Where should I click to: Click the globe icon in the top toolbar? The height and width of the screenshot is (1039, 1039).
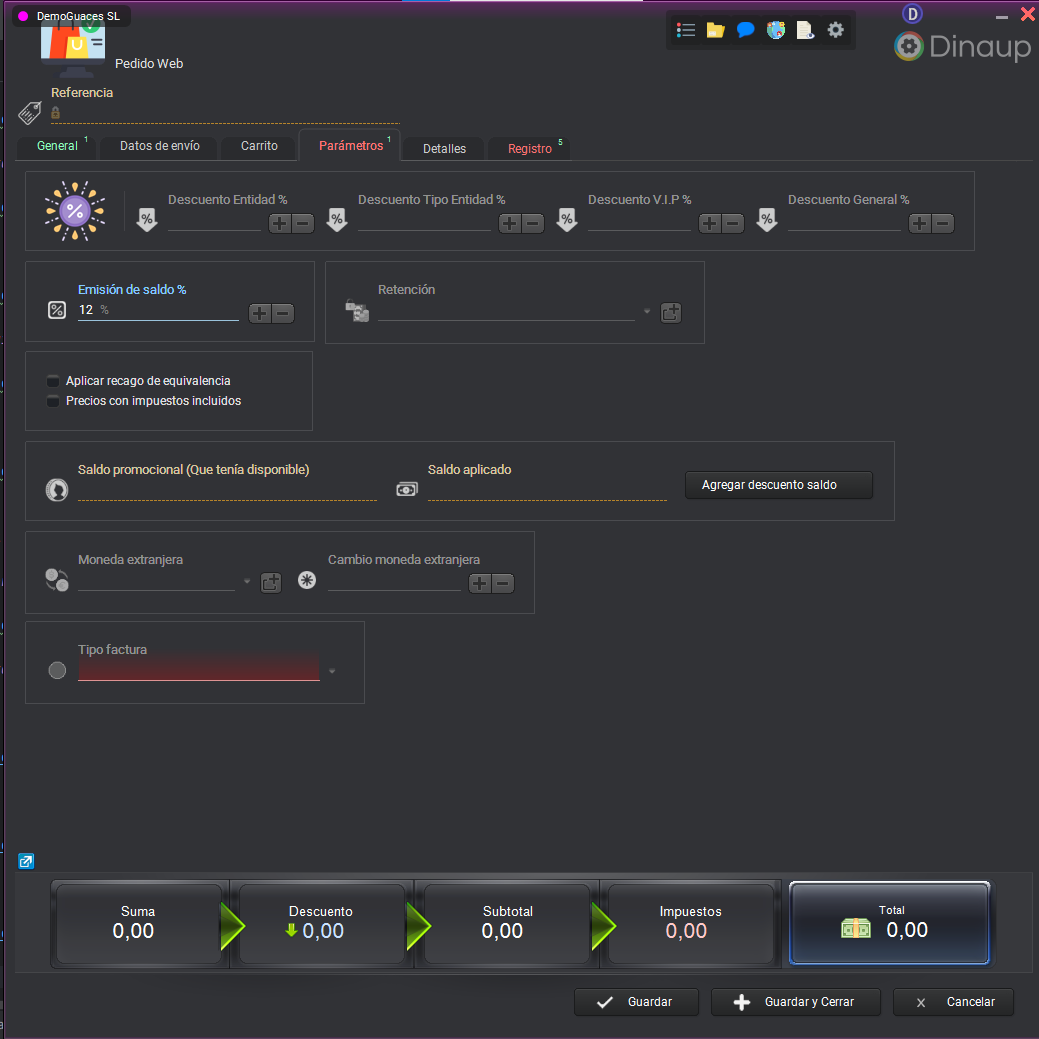776,29
